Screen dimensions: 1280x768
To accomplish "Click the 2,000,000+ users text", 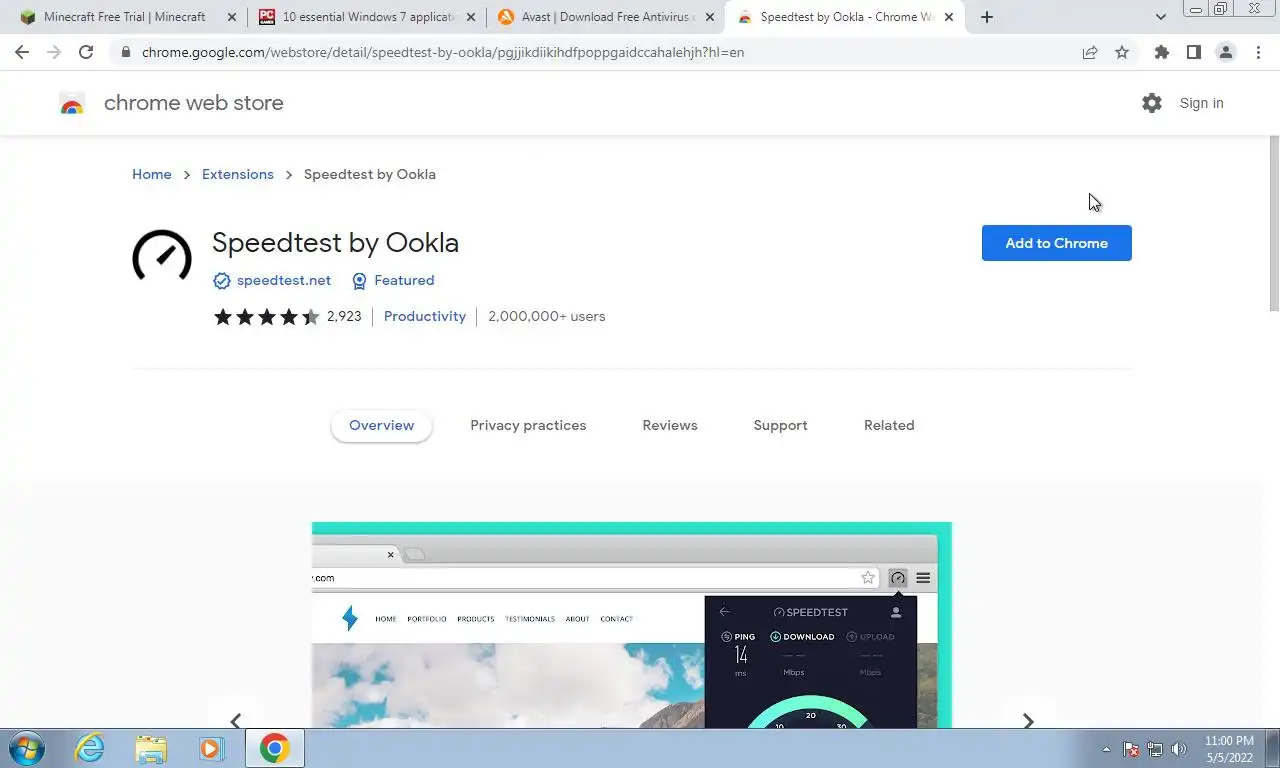I will pyautogui.click(x=547, y=316).
